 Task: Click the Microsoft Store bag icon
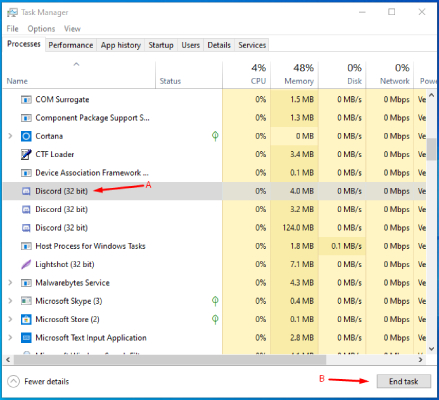click(x=26, y=319)
